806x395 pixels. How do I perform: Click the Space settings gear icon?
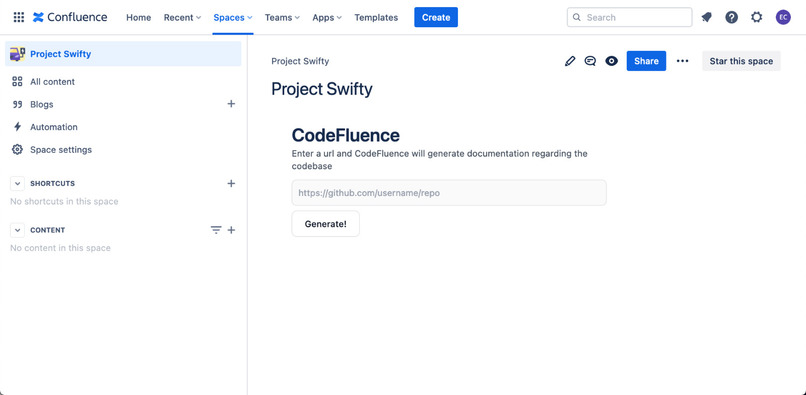17,150
